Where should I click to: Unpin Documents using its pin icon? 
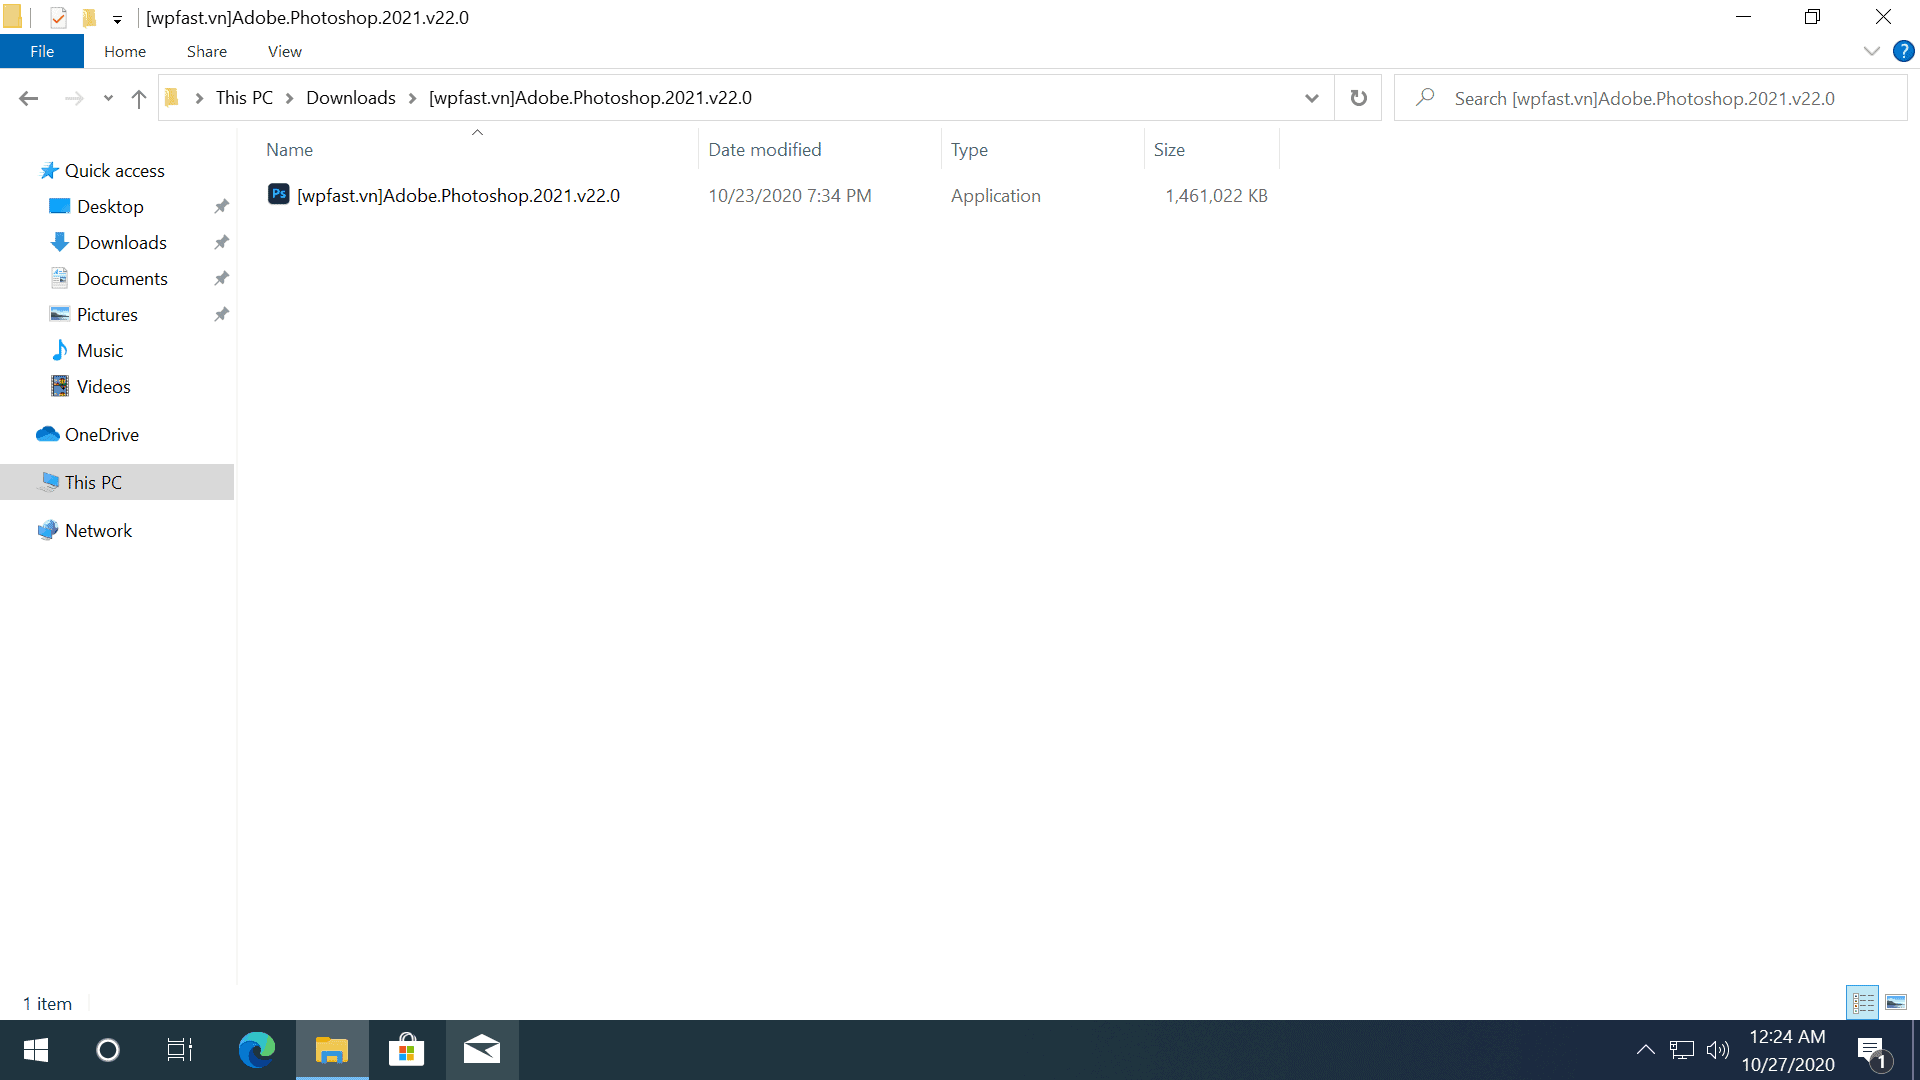coord(222,279)
